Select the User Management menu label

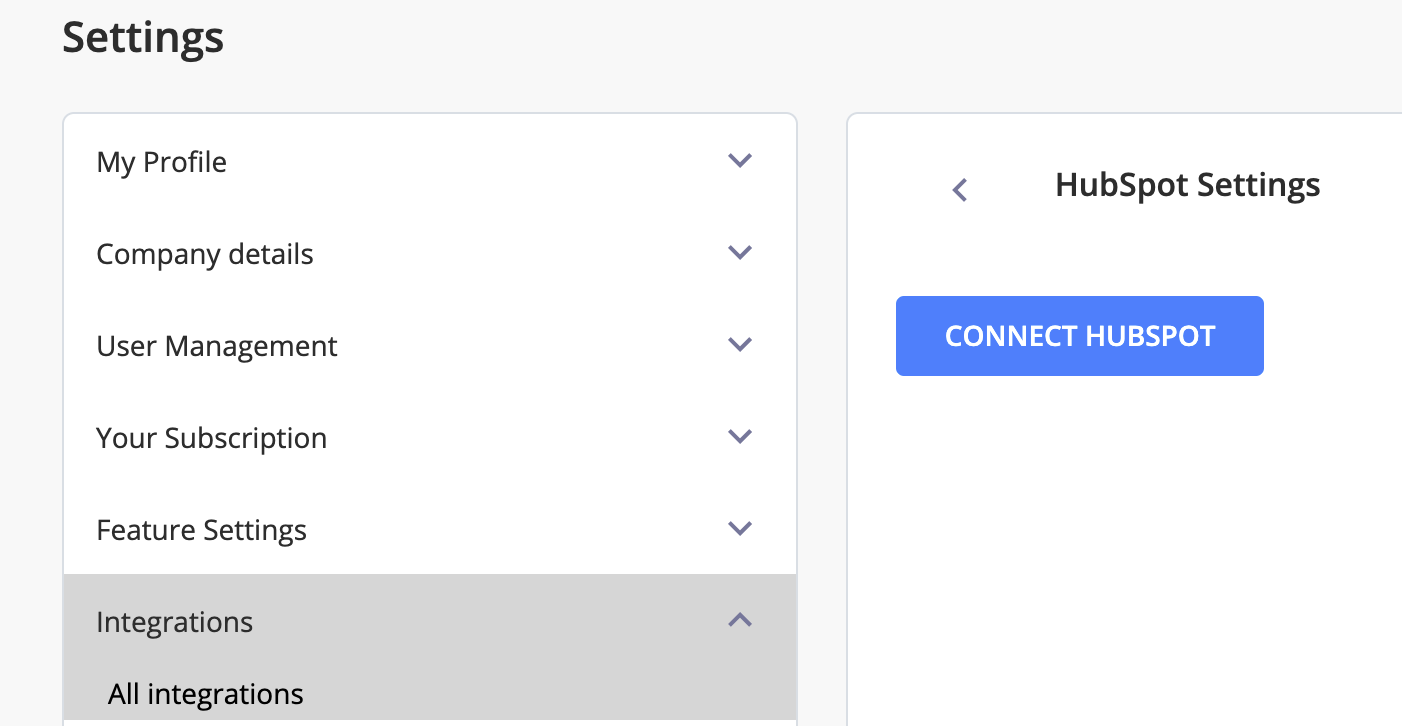[x=216, y=346]
